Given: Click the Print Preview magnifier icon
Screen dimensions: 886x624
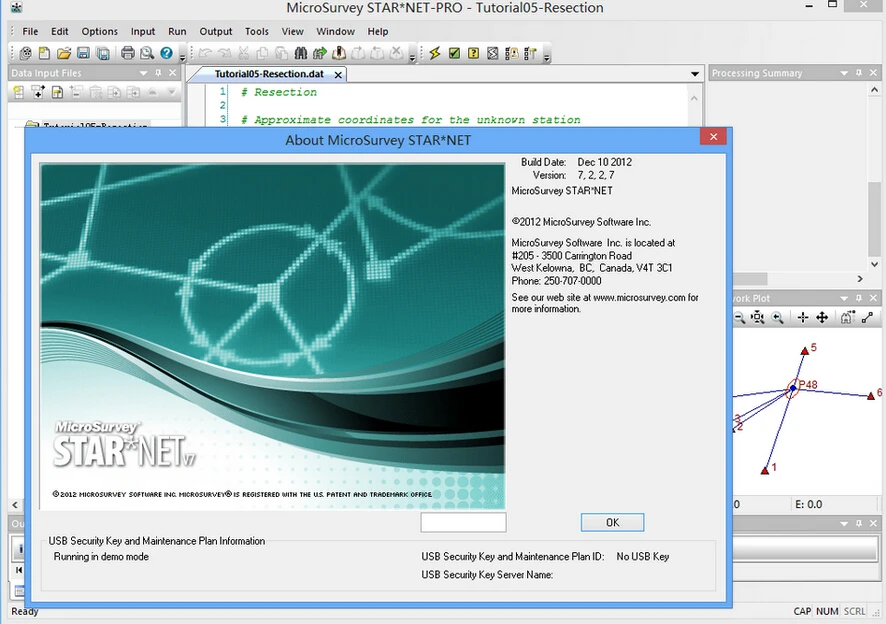Looking at the screenshot, I should (x=147, y=53).
